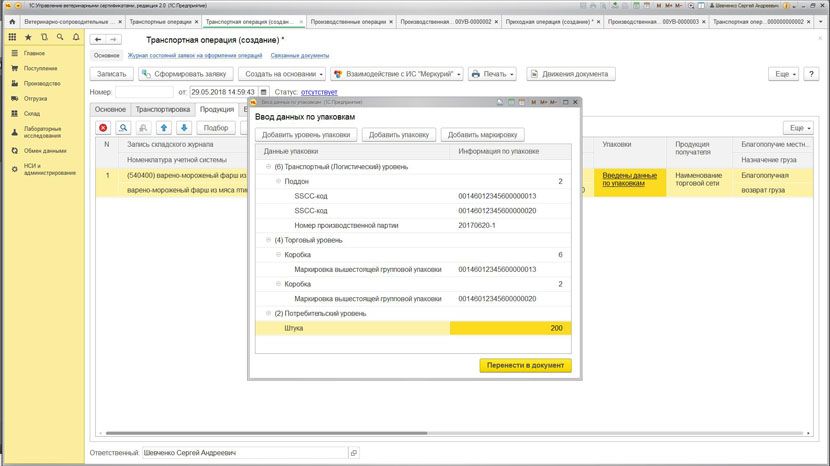
Task: Click Добавить уровень упаковки button
Action: (306, 135)
